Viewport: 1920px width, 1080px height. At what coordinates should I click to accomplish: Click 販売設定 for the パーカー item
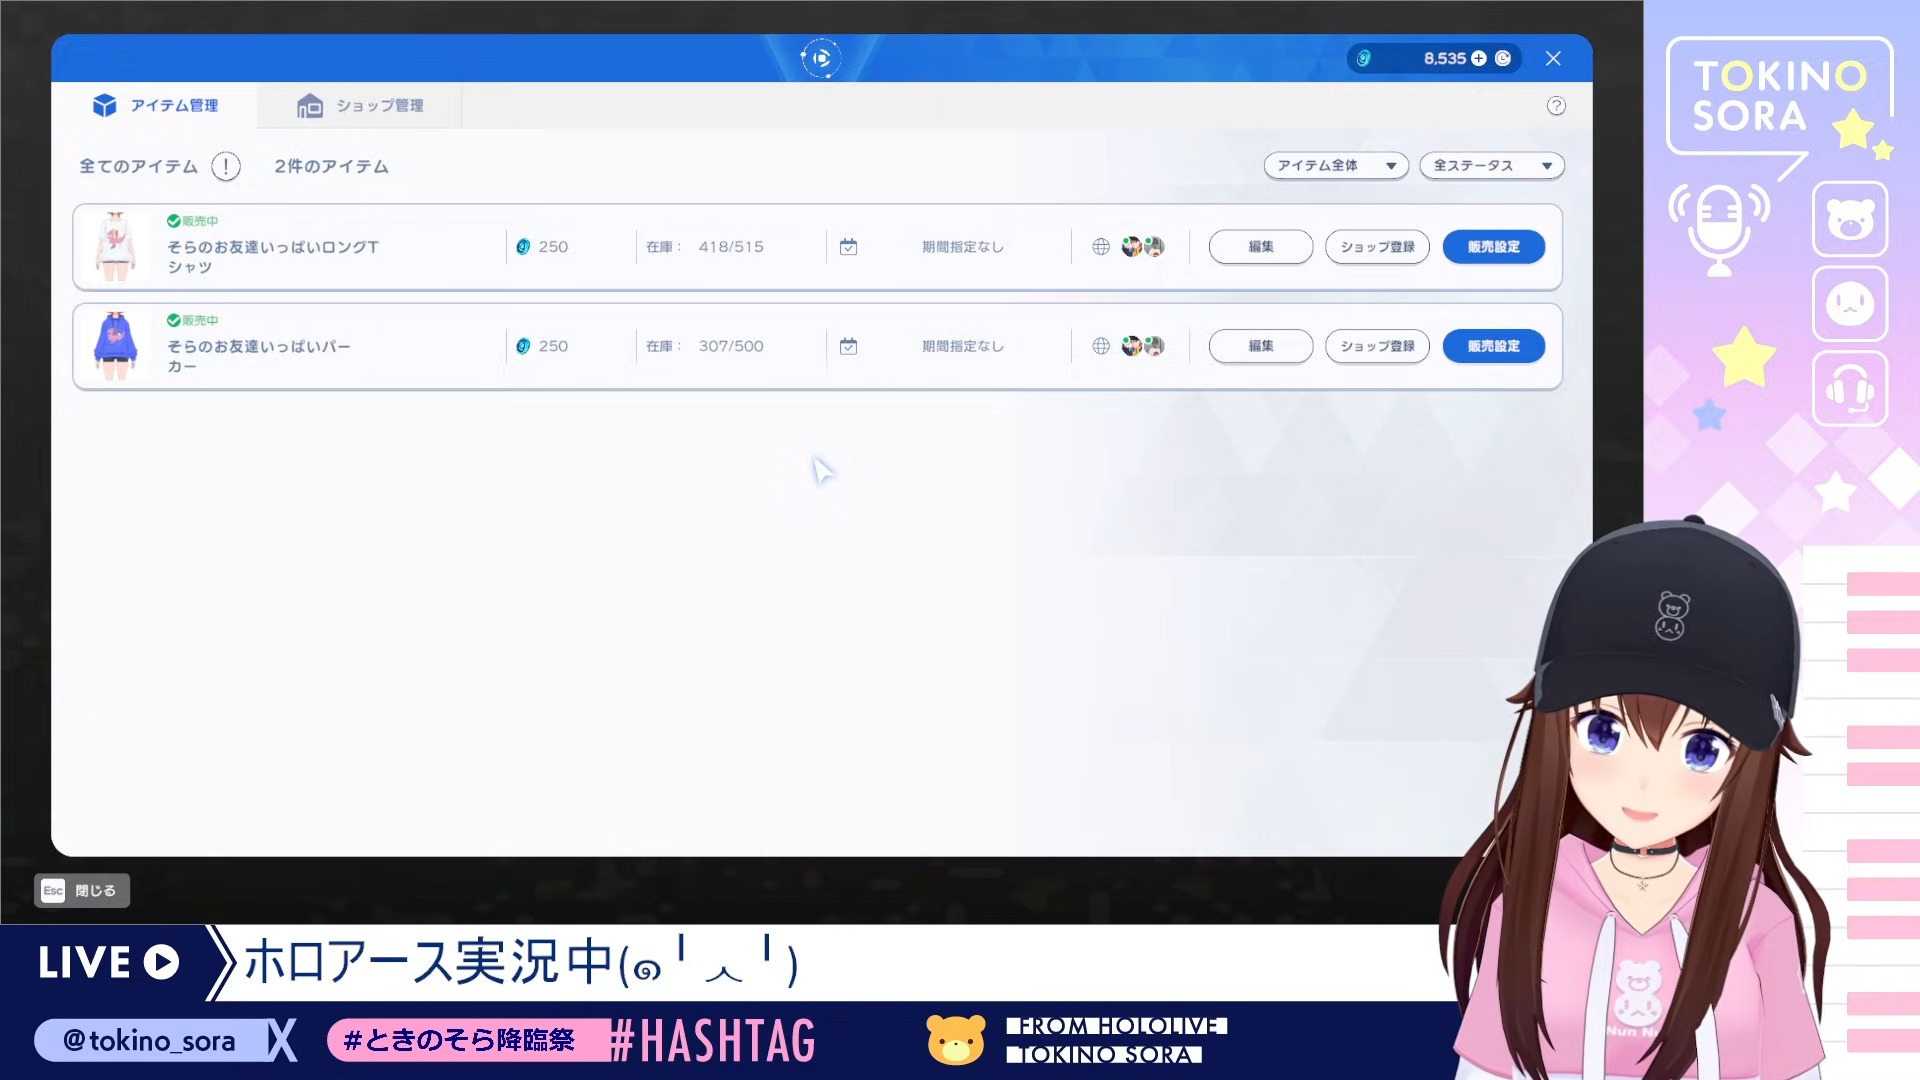click(1494, 346)
